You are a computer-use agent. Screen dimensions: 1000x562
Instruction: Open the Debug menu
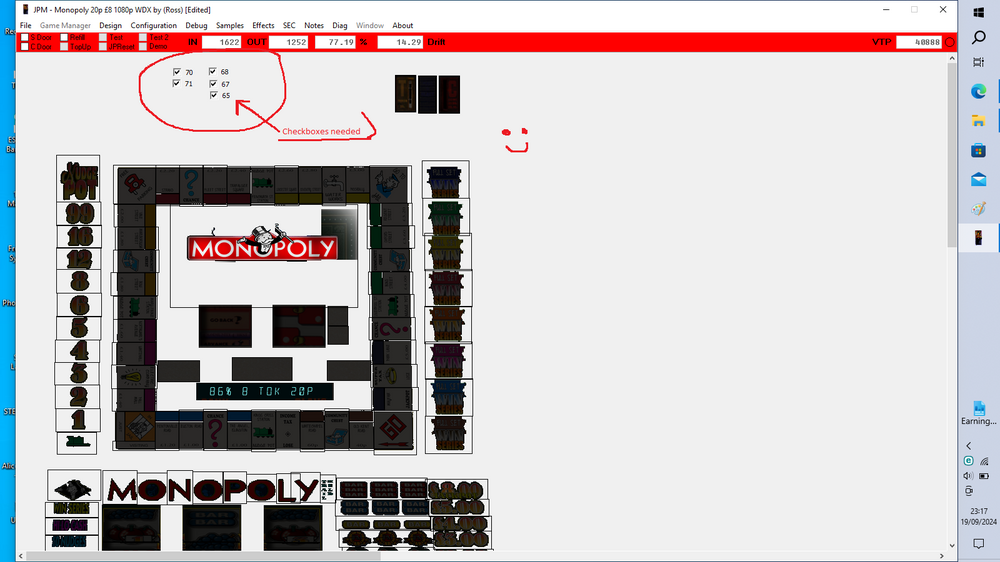196,26
